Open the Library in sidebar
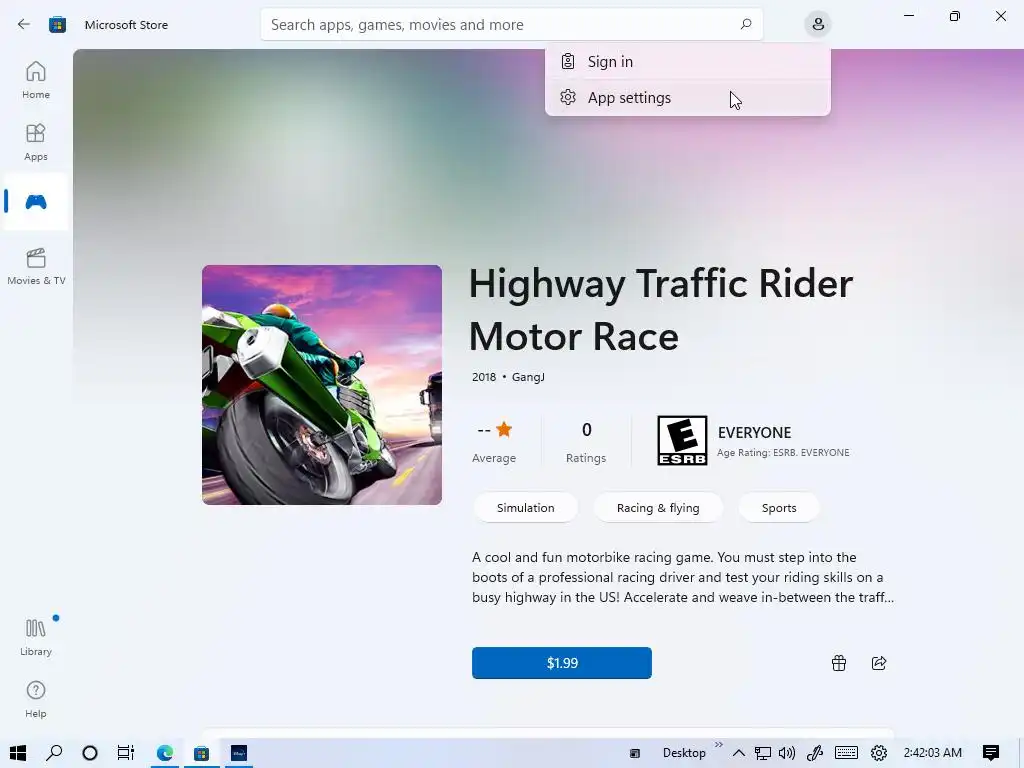This screenshot has height=768, width=1024. click(36, 637)
